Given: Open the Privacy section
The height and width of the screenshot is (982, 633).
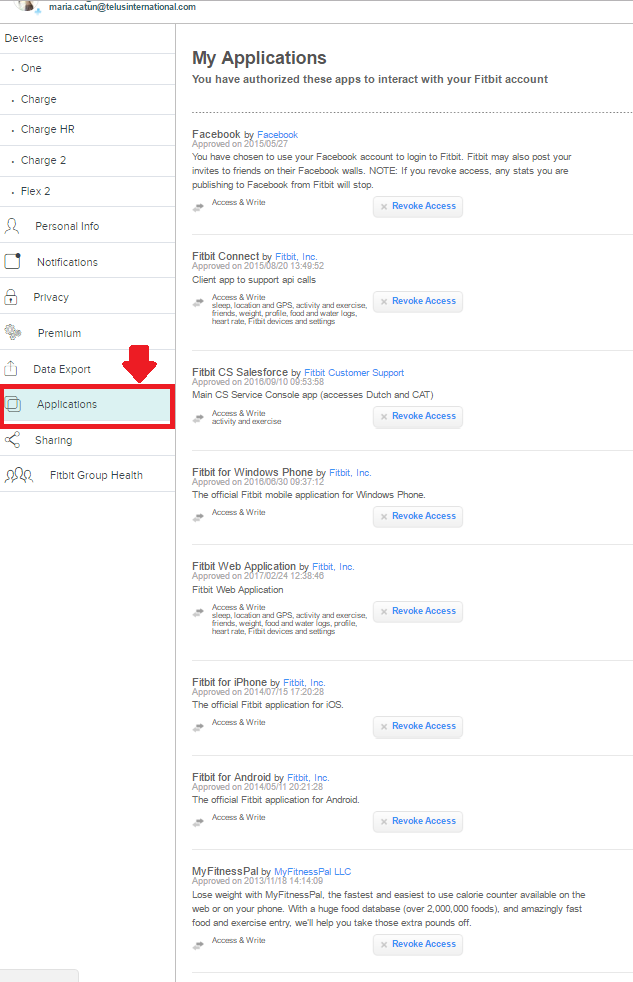Looking at the screenshot, I should point(88,297).
